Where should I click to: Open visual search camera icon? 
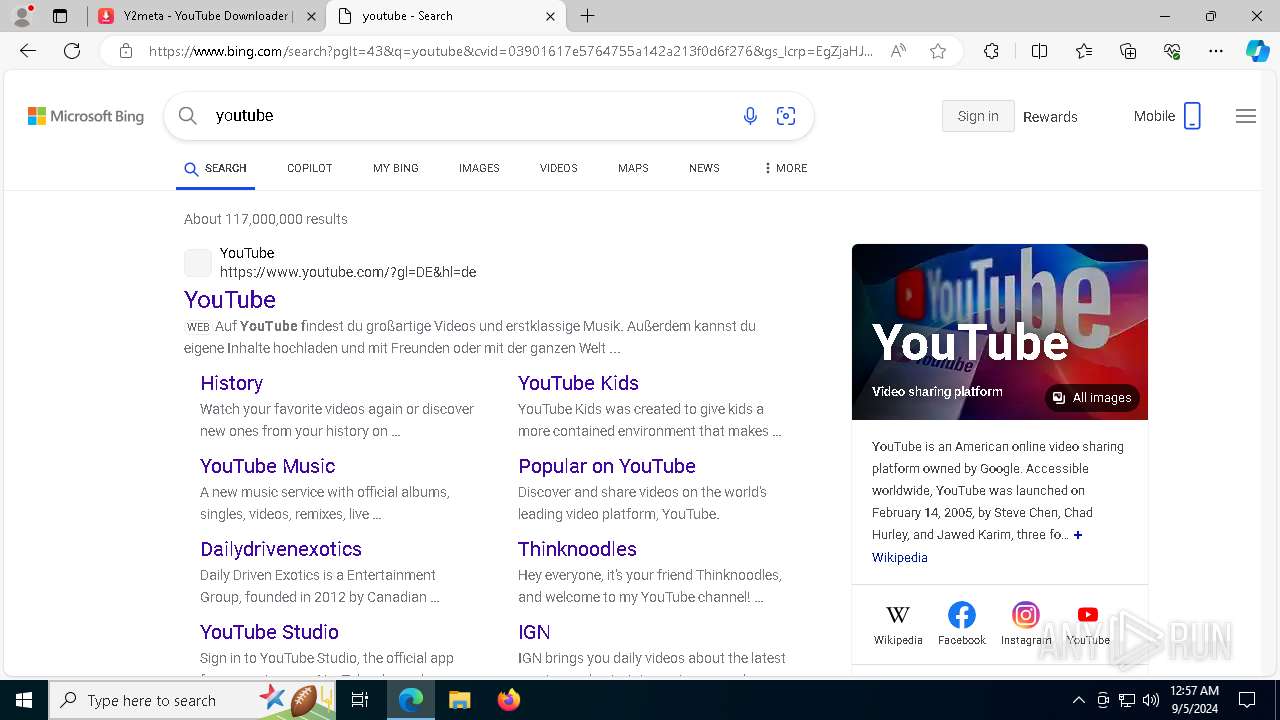[786, 116]
